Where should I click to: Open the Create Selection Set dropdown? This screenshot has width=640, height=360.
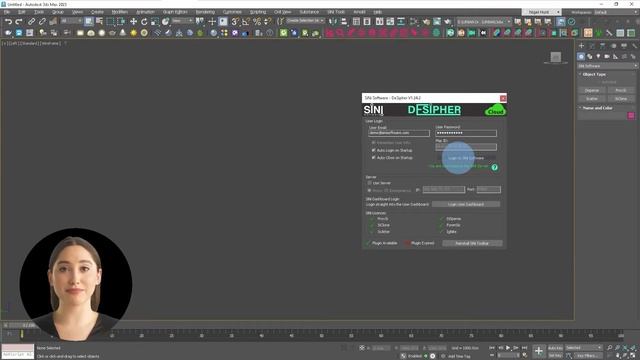point(305,21)
